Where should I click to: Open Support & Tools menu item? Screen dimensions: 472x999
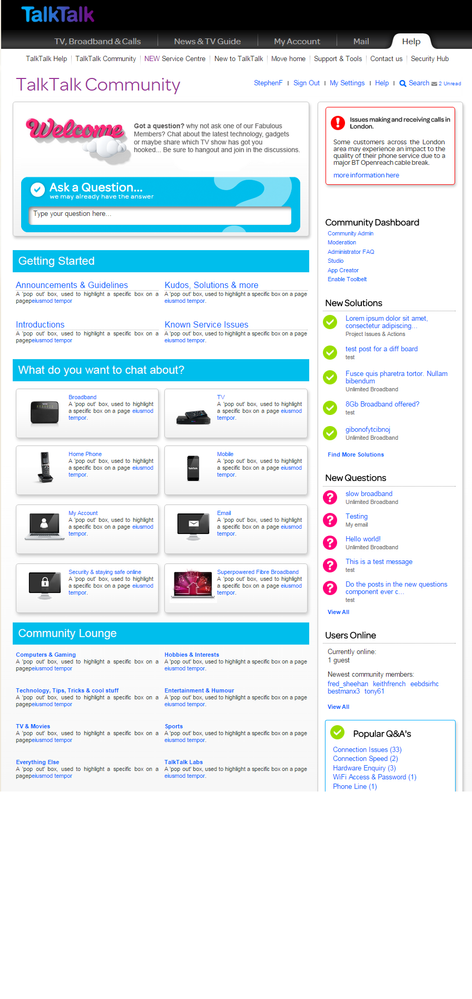338,59
